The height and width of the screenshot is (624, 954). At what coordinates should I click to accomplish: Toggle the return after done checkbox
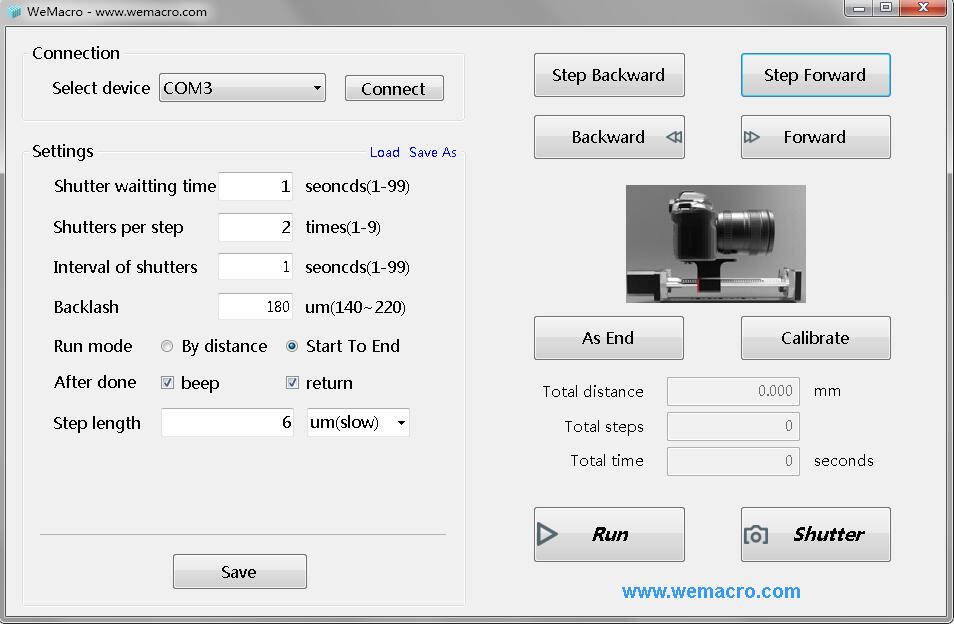(x=292, y=382)
